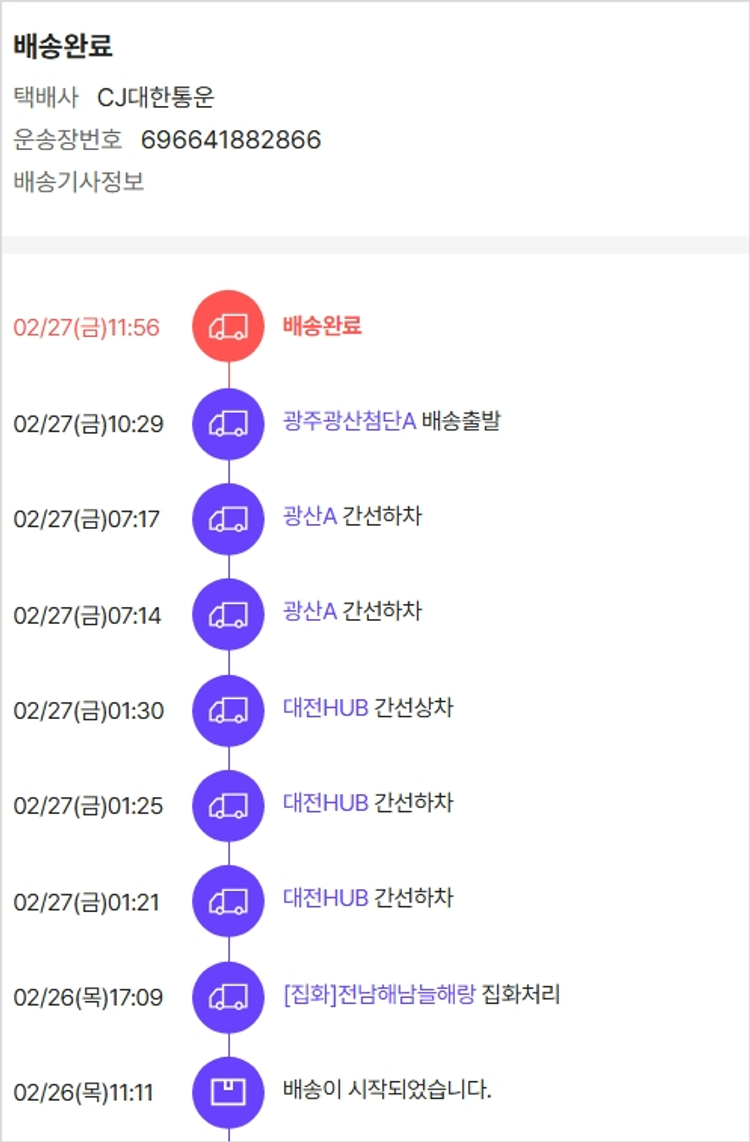The image size is (750, 1142).
Task: Click the 02/26(목)11:11 timestamp
Action: tap(84, 1093)
